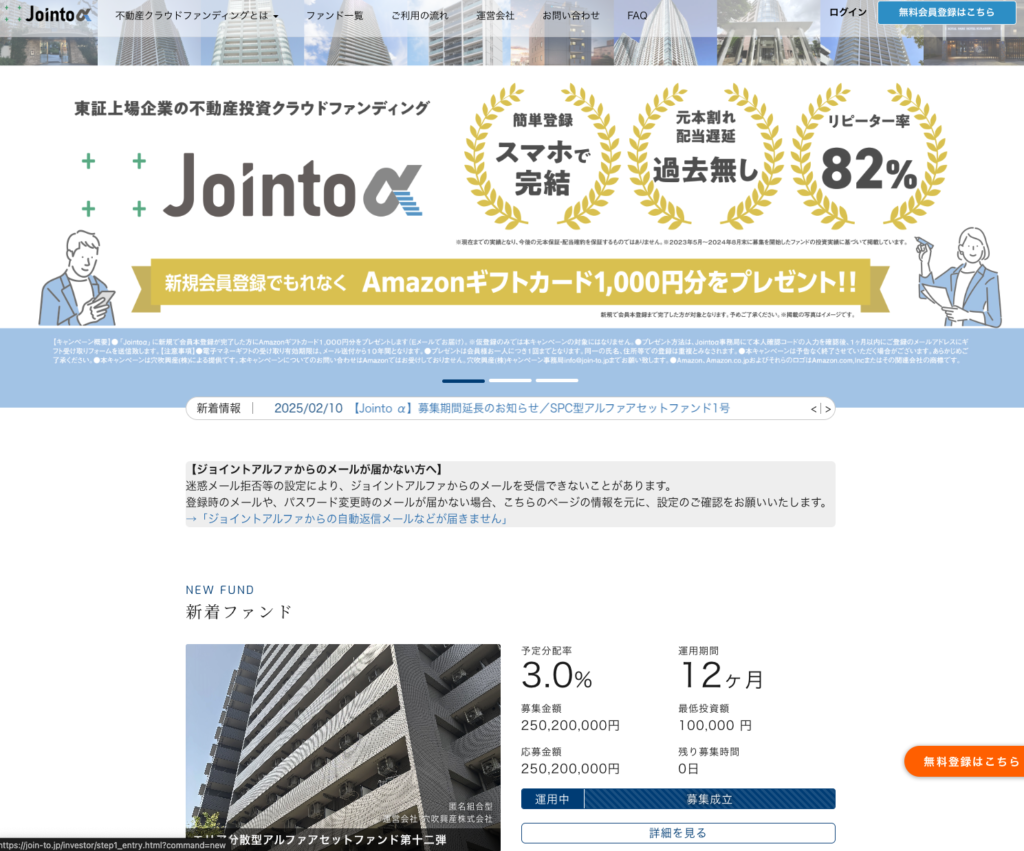The height and width of the screenshot is (851, 1024).
Task: Click the スマホで完結 laurel badge
Action: click(x=542, y=157)
